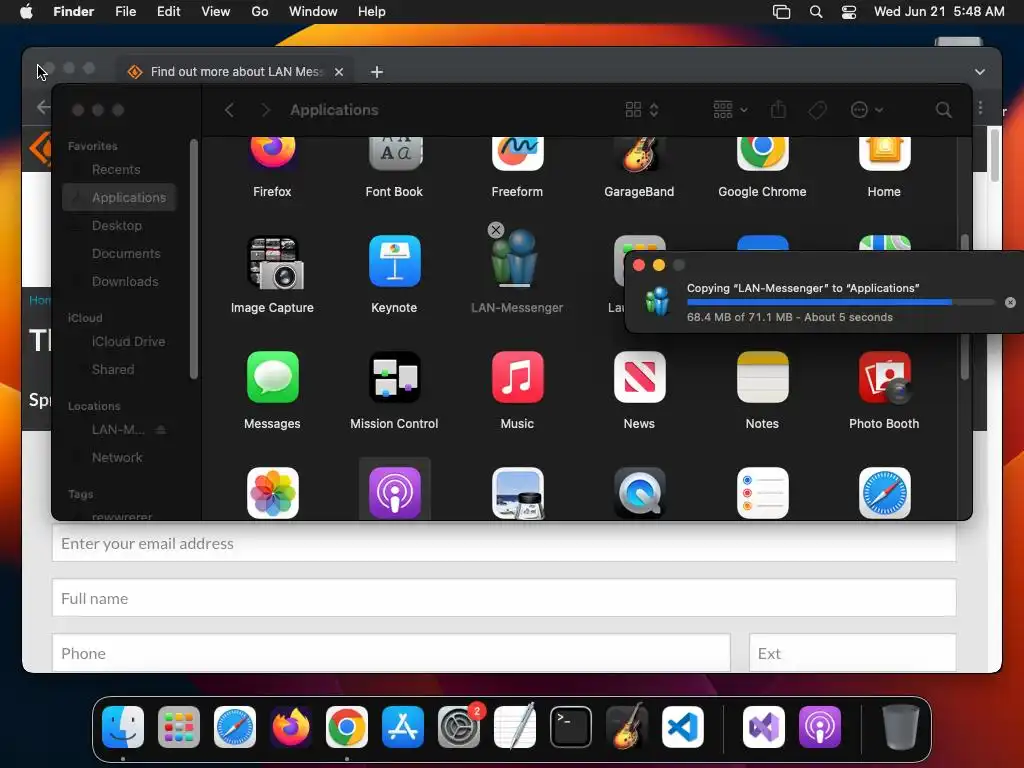This screenshot has width=1024, height=768.
Task: Click the email address field in browser
Action: tap(504, 543)
